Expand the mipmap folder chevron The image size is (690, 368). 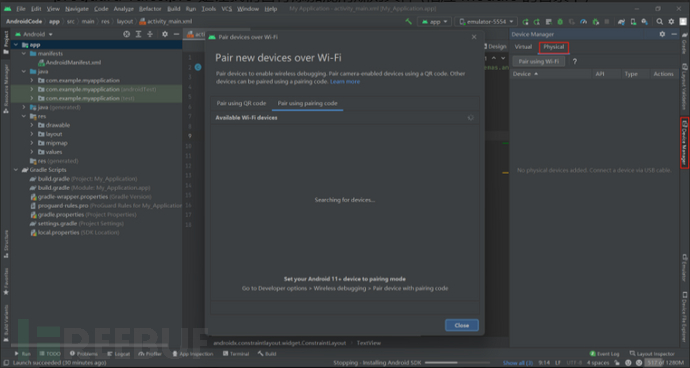(32, 143)
